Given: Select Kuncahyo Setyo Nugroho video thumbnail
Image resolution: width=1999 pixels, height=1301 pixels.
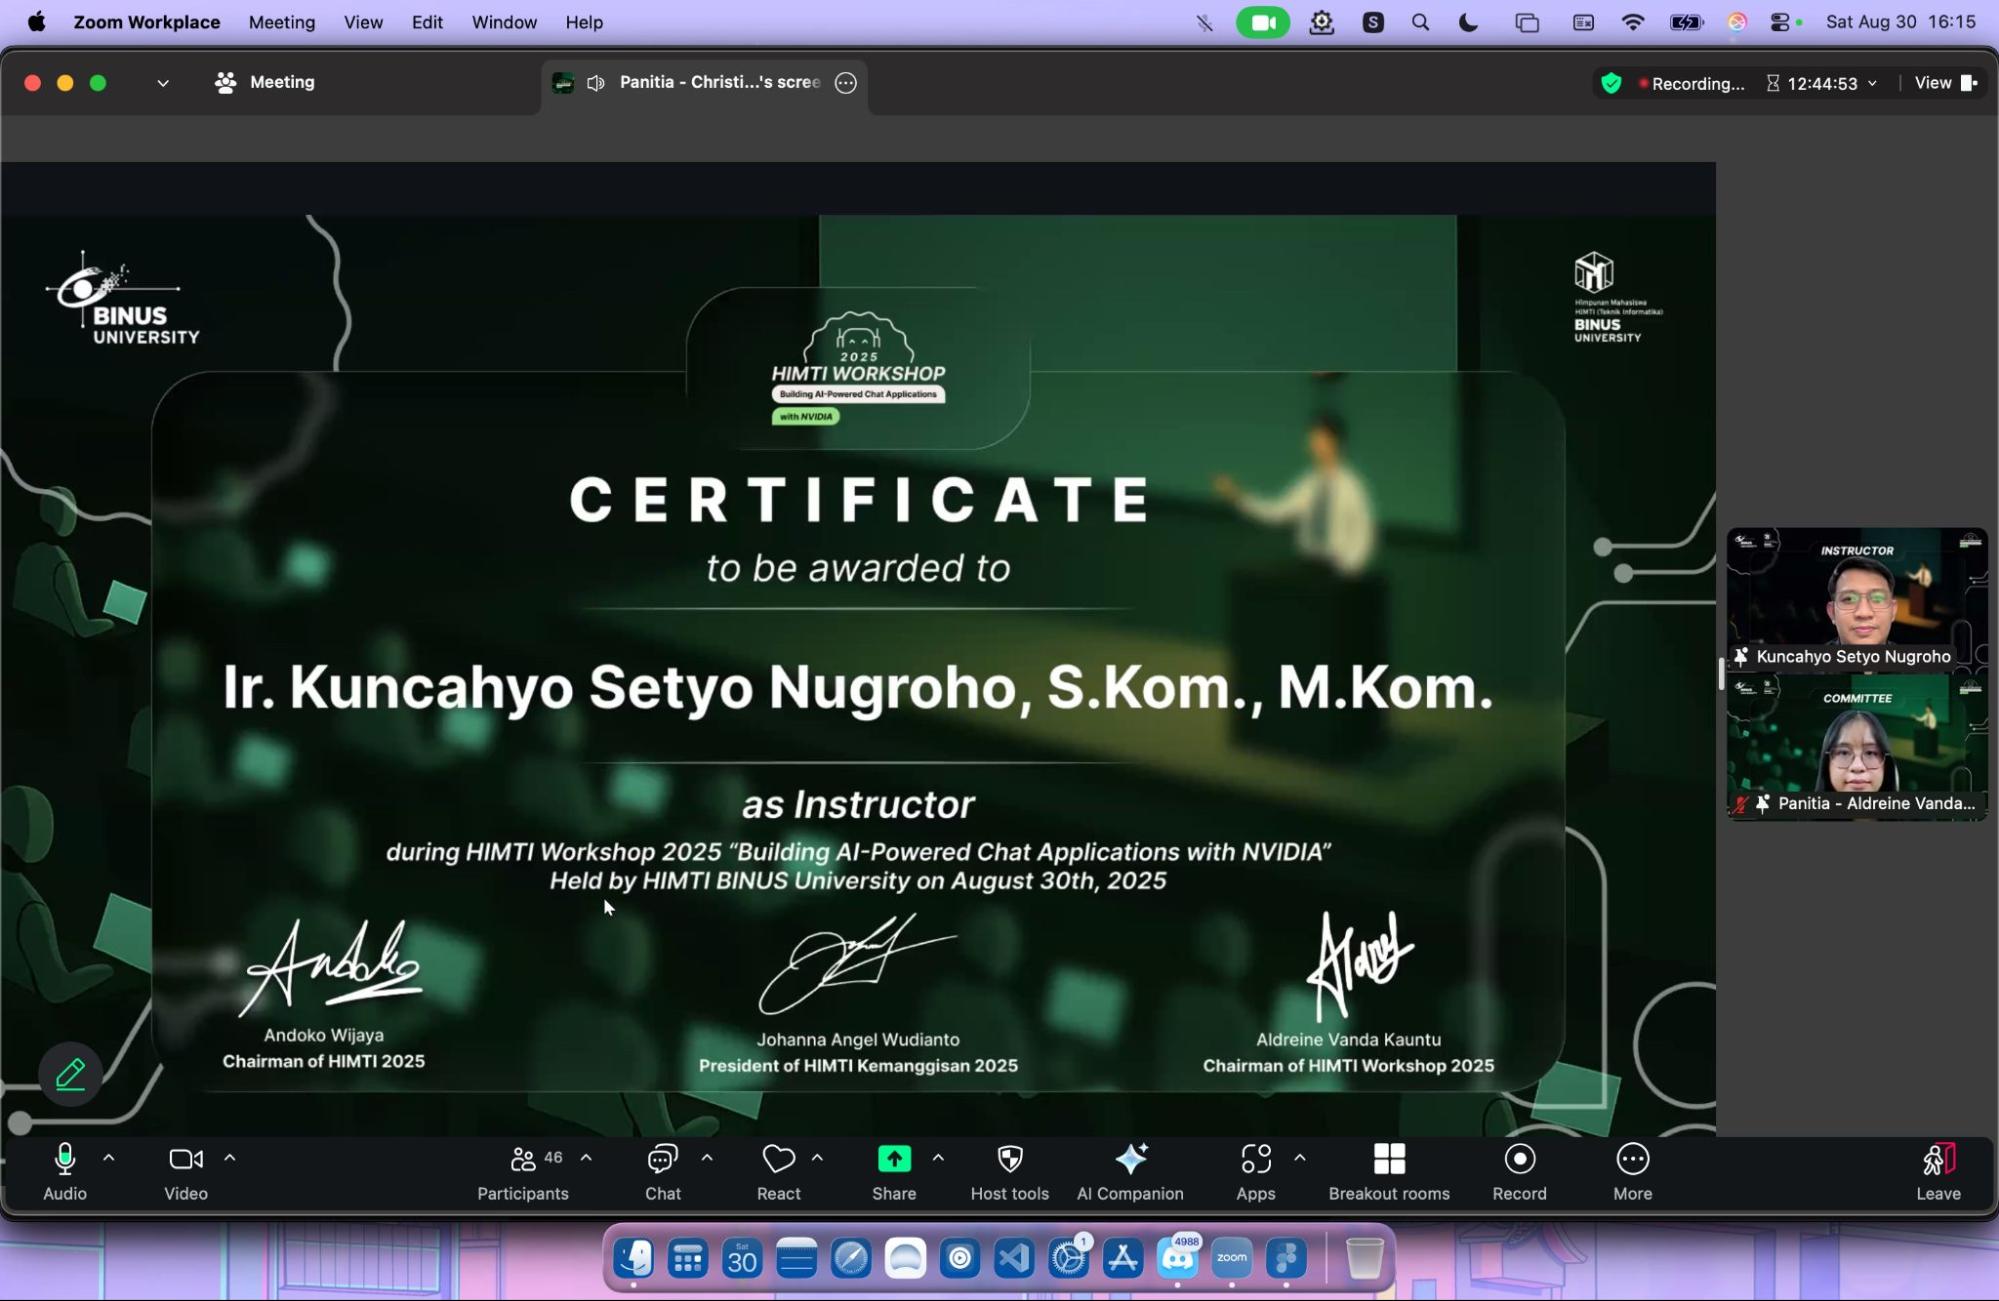Looking at the screenshot, I should click(x=1857, y=600).
